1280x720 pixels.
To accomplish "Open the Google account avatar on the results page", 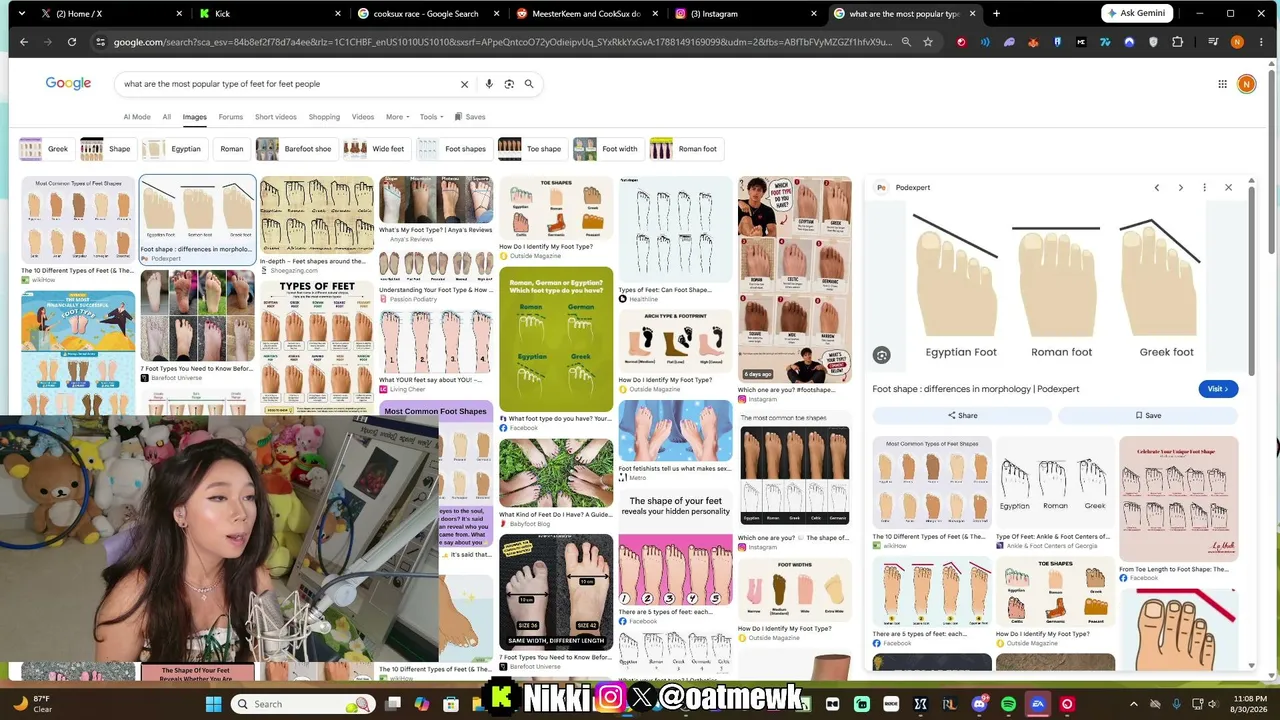I will click(x=1246, y=84).
